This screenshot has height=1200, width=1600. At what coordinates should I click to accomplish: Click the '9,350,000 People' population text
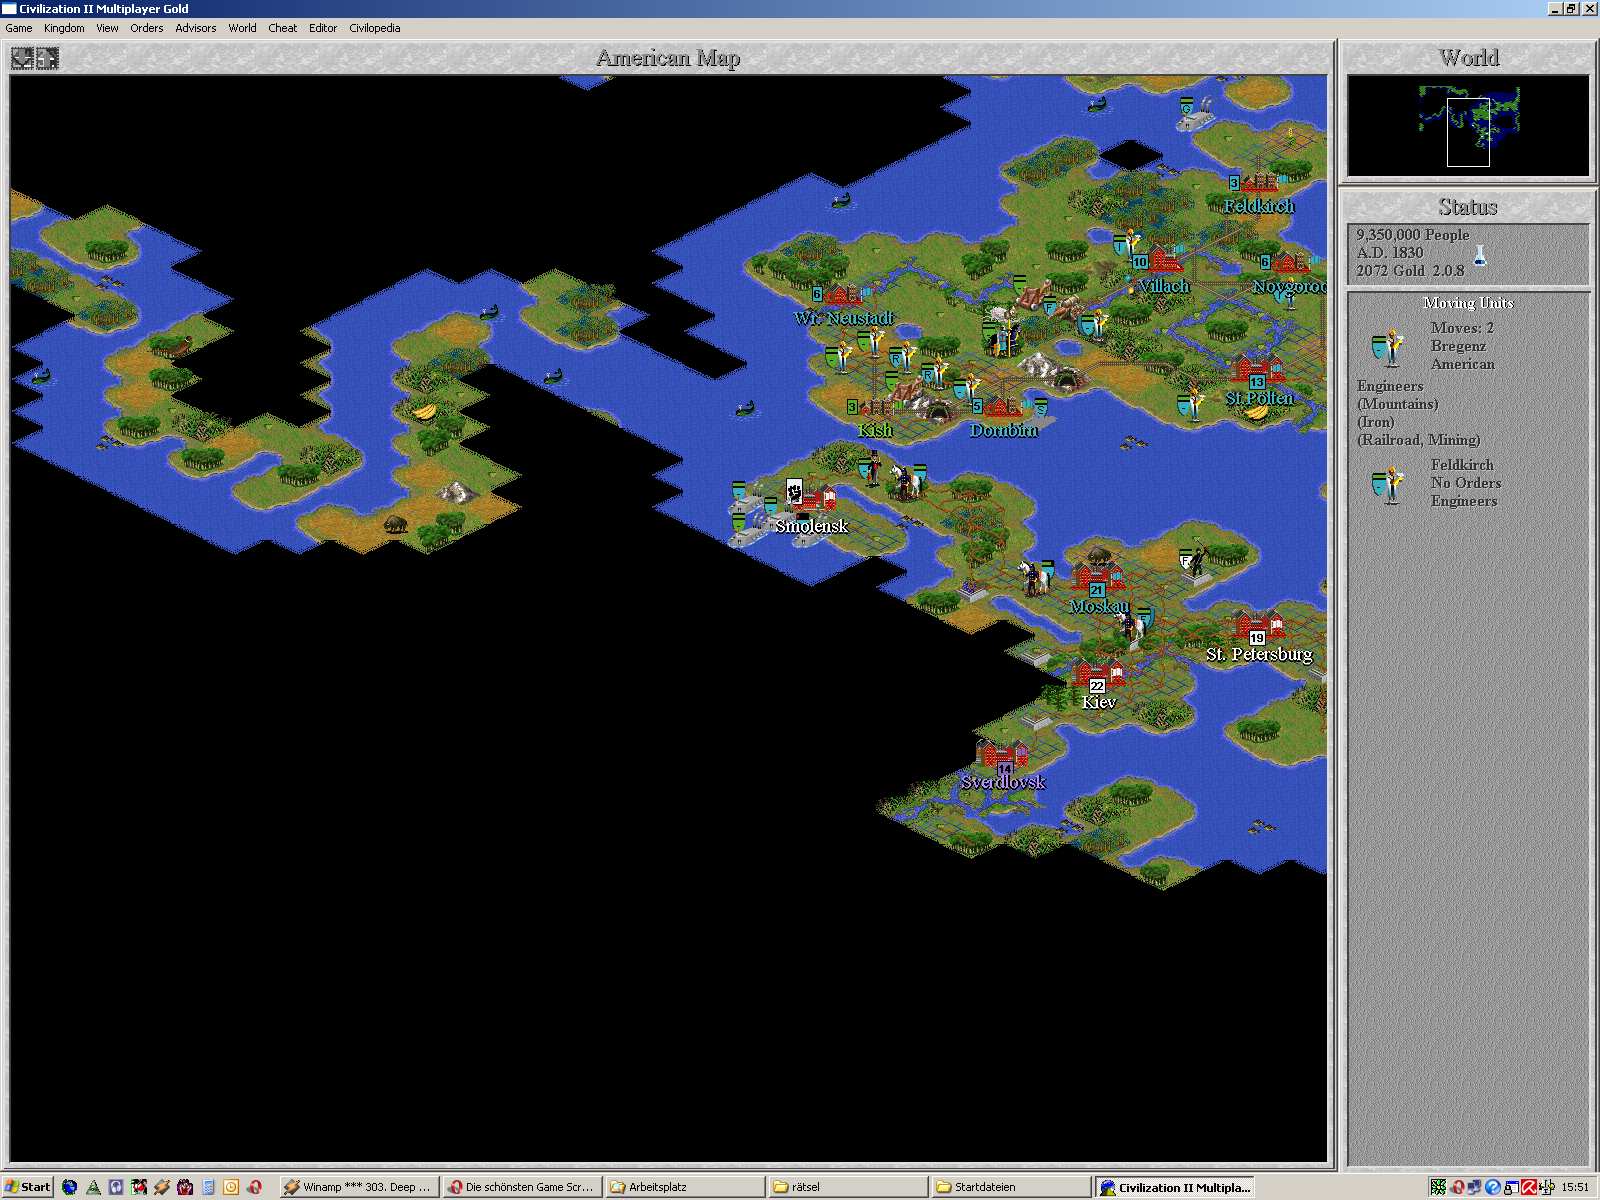[1413, 235]
